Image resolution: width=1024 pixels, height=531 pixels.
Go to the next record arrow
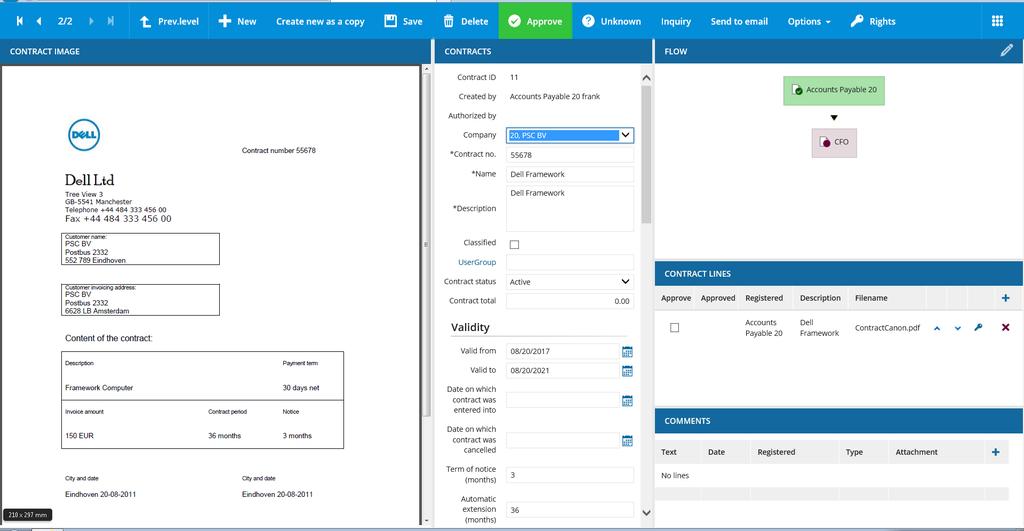tap(91, 21)
